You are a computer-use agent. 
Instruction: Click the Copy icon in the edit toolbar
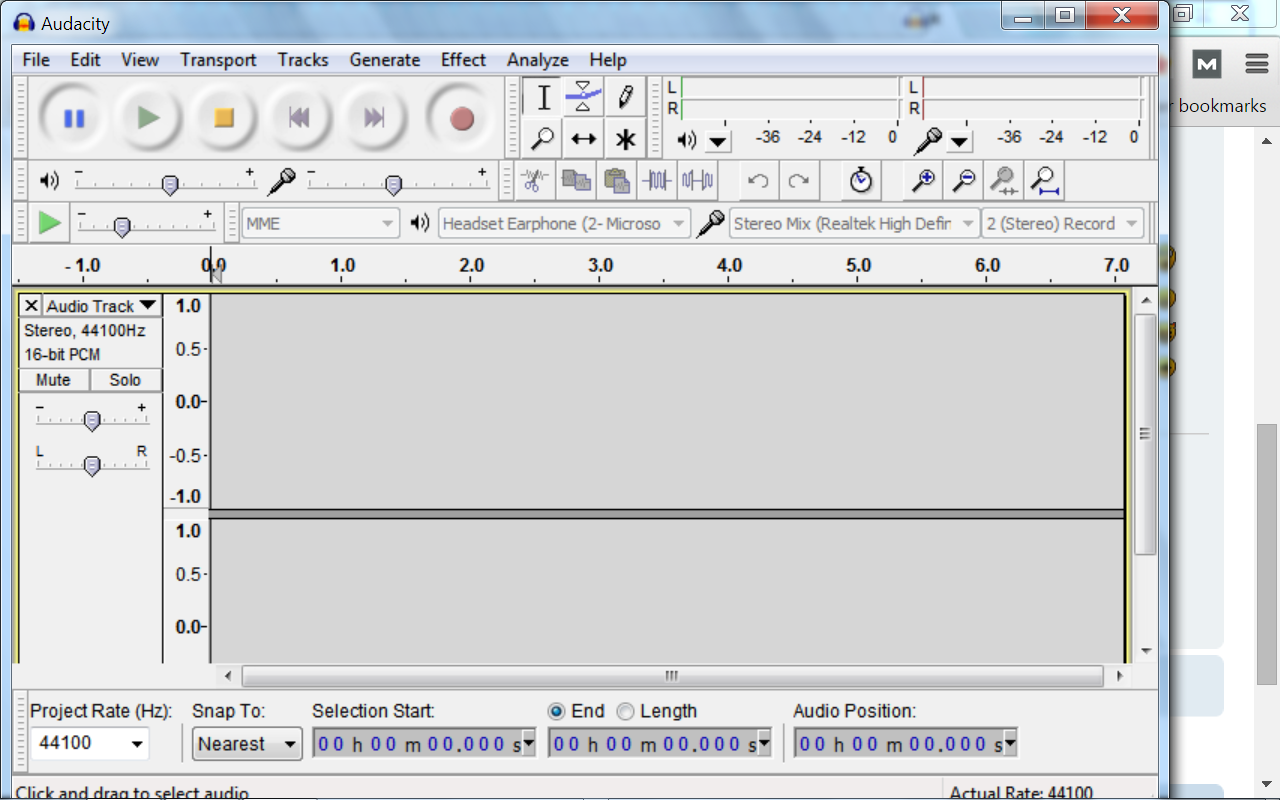[x=576, y=181]
